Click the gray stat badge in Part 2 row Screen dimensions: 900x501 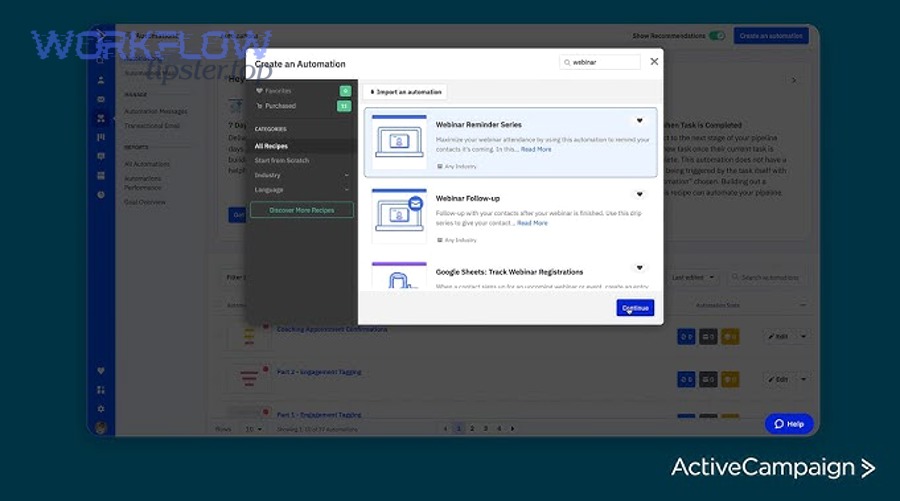point(708,379)
